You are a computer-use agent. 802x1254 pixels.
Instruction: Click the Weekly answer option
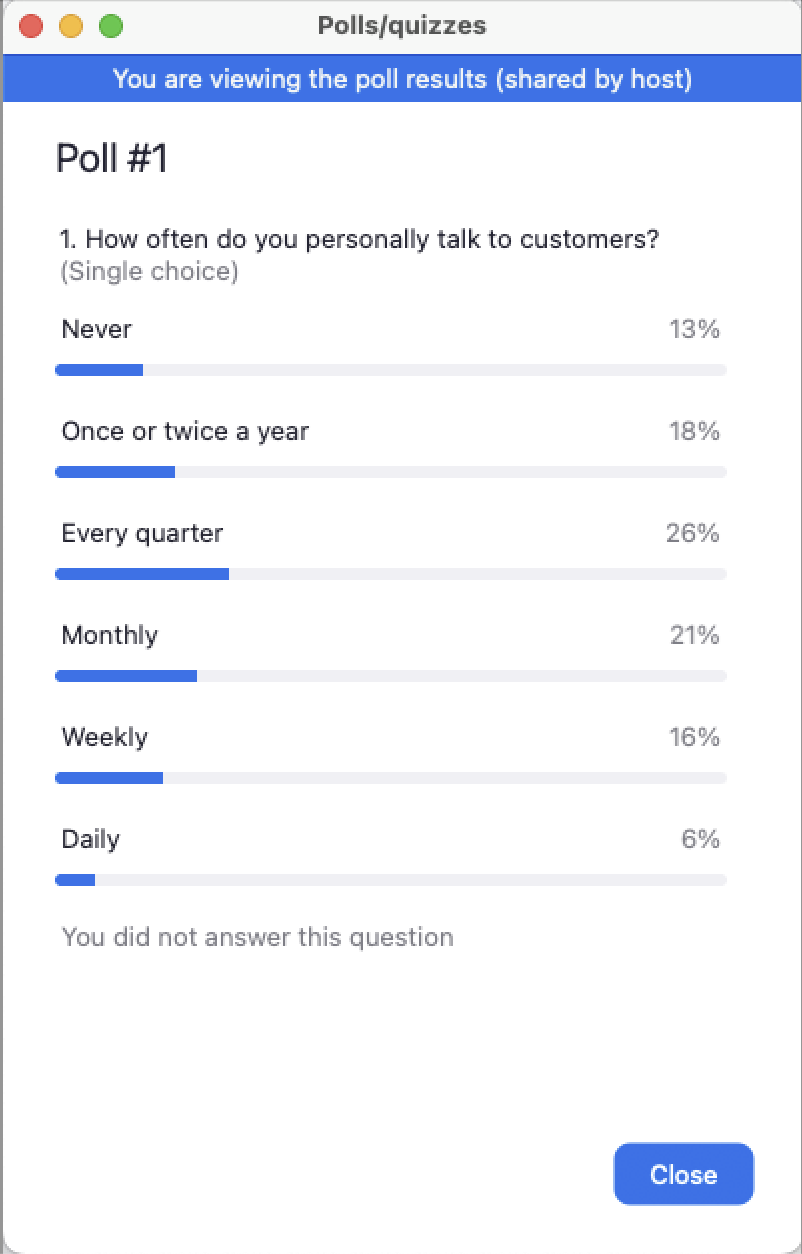[x=105, y=737]
